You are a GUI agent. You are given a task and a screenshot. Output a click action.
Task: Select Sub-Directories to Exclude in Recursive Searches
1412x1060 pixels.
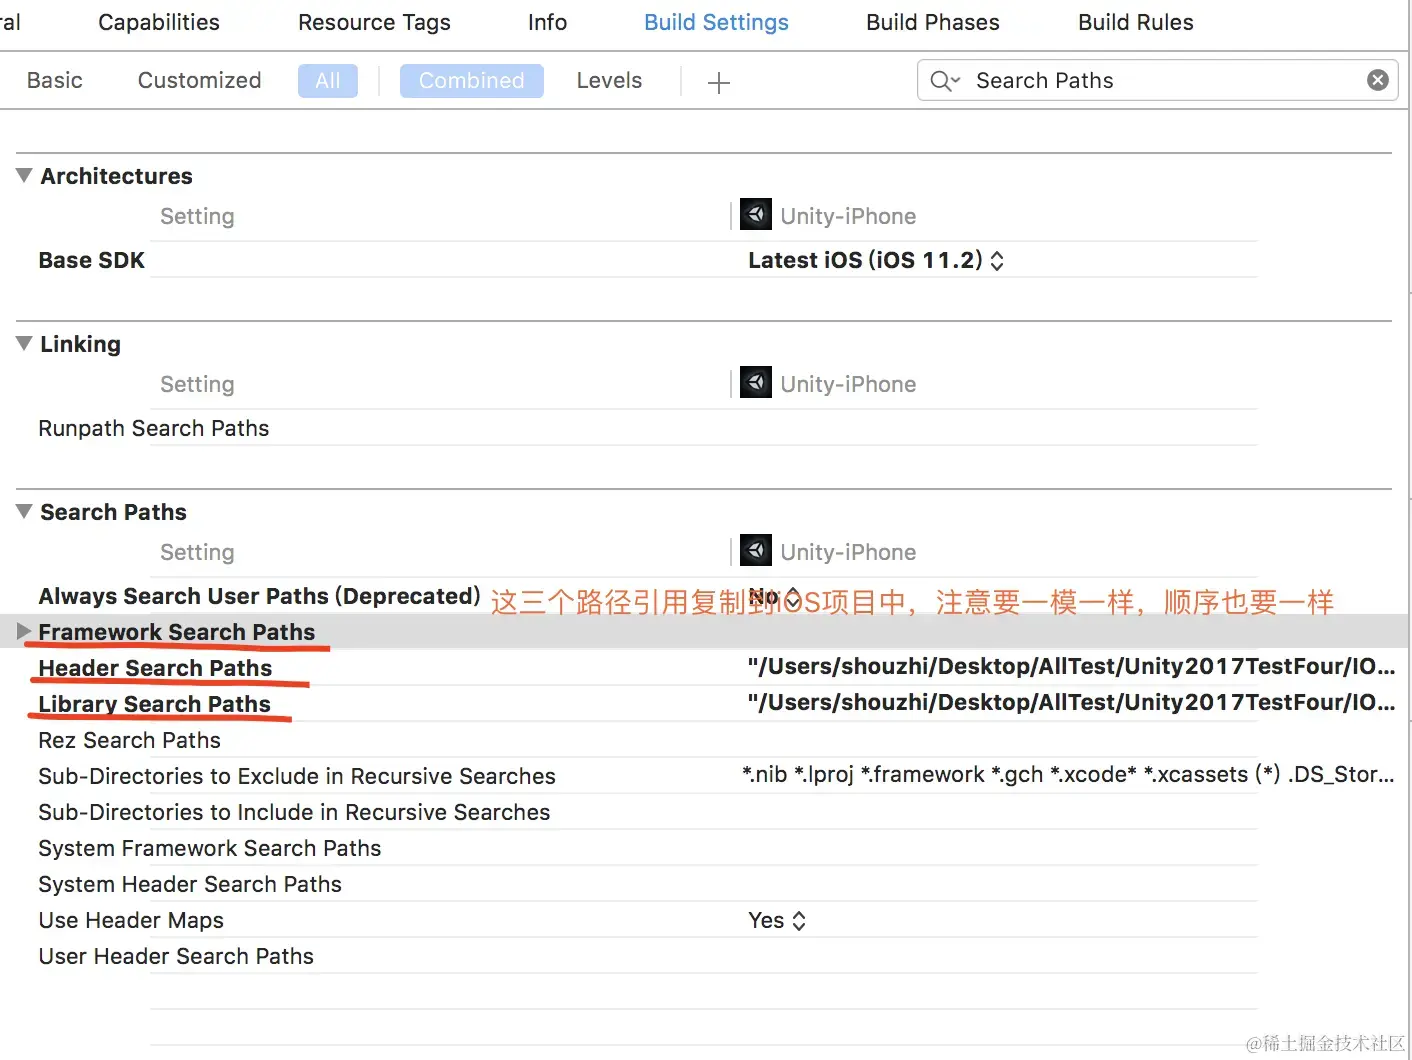tap(296, 776)
